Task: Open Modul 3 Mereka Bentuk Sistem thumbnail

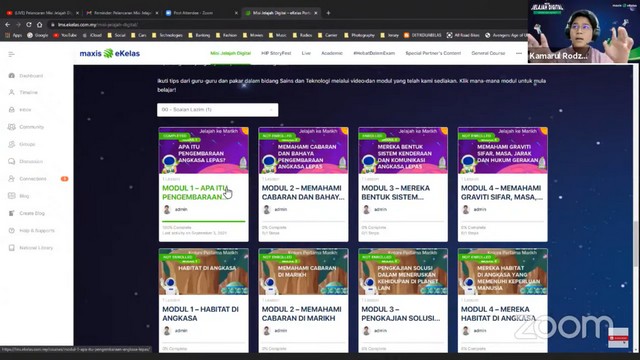Action: 403,150
